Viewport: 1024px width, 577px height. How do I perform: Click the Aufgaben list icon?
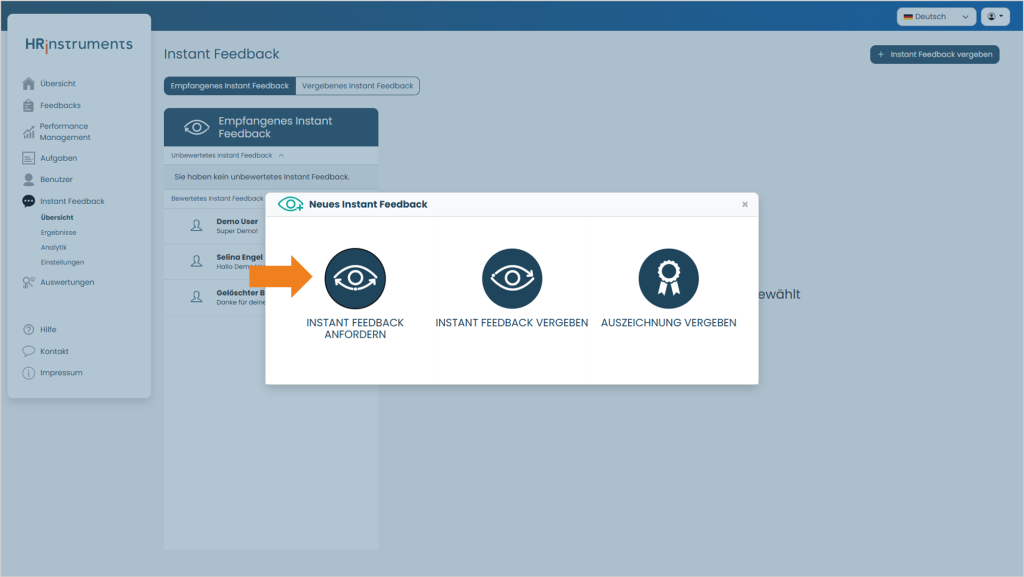tap(28, 158)
